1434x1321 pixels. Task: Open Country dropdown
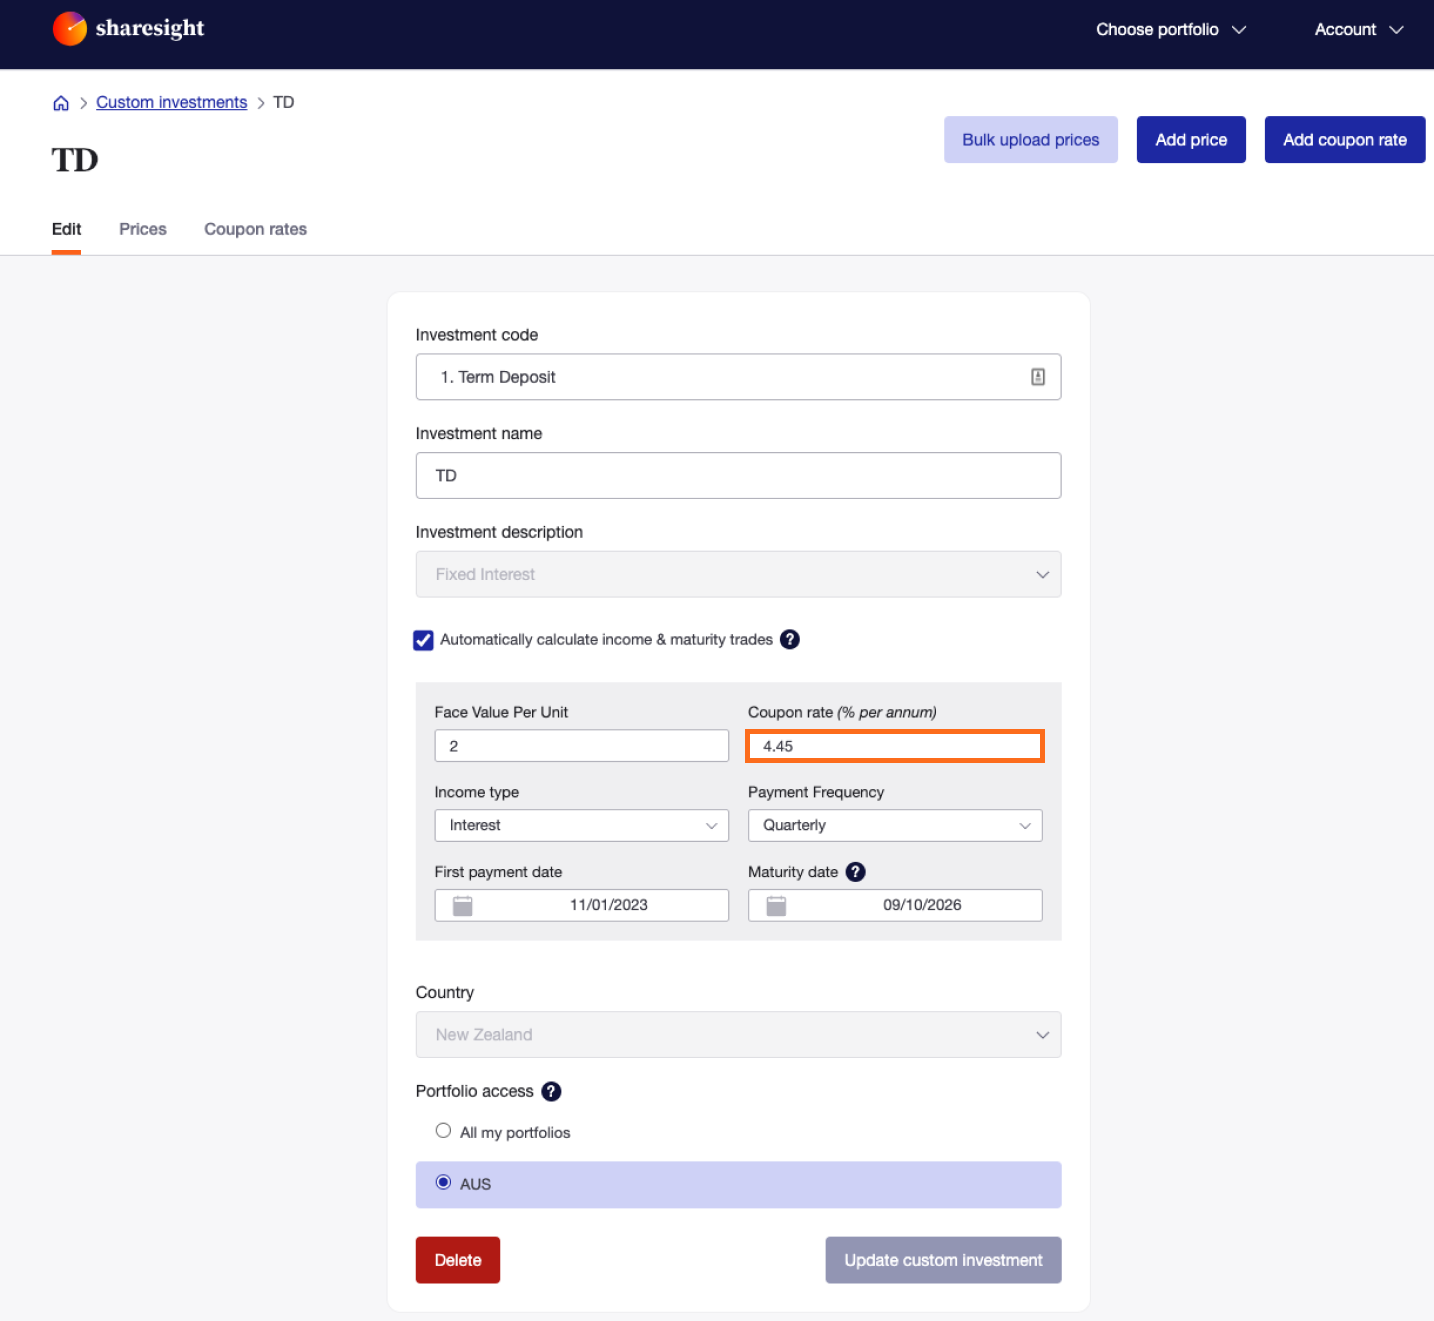(x=738, y=1034)
